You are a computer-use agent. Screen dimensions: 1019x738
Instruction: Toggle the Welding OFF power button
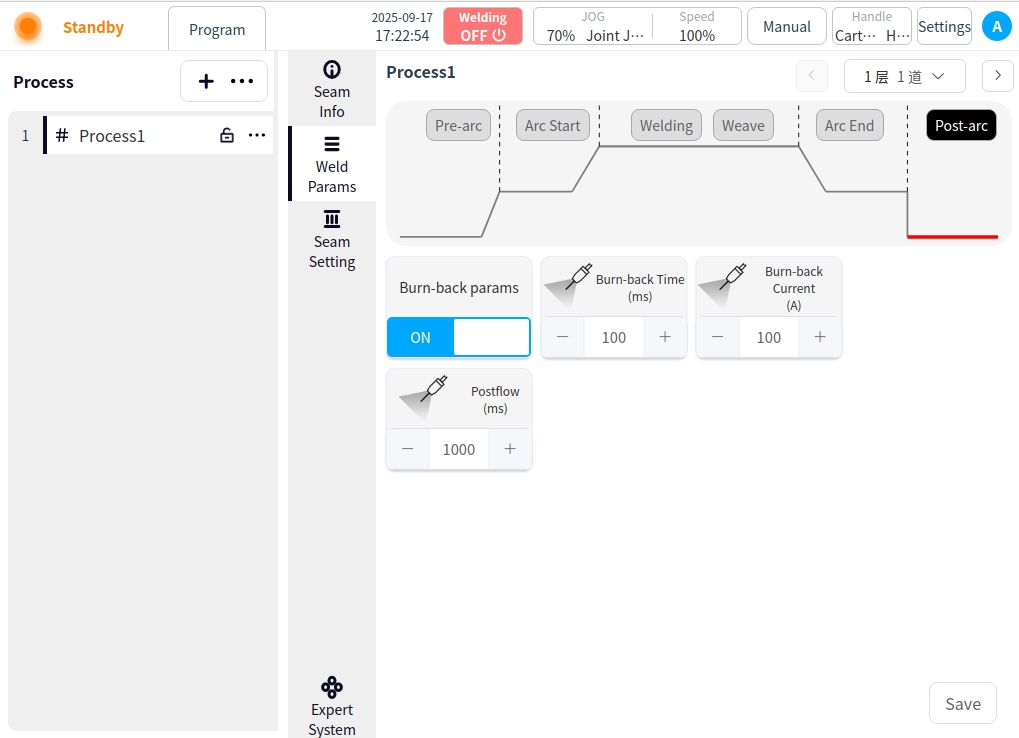tap(483, 27)
